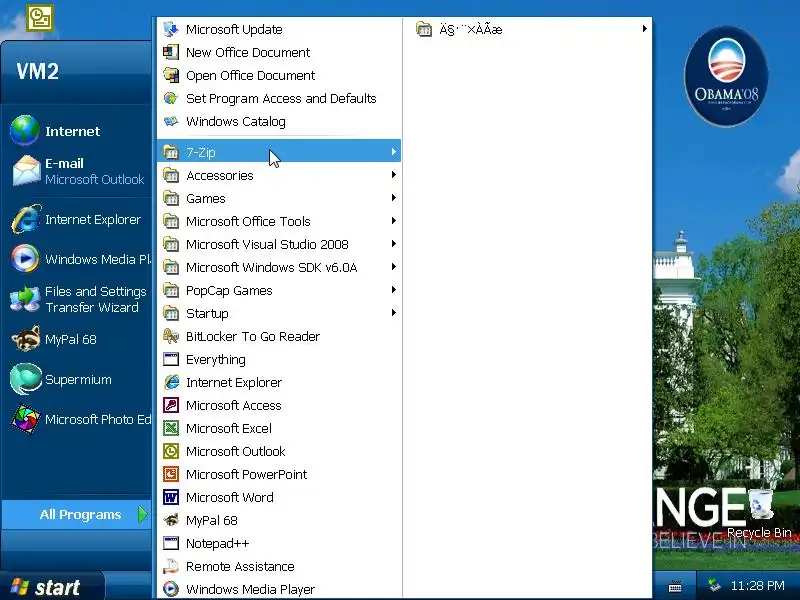800x600 pixels.
Task: Open the Startup folder entry
Action: pos(279,313)
